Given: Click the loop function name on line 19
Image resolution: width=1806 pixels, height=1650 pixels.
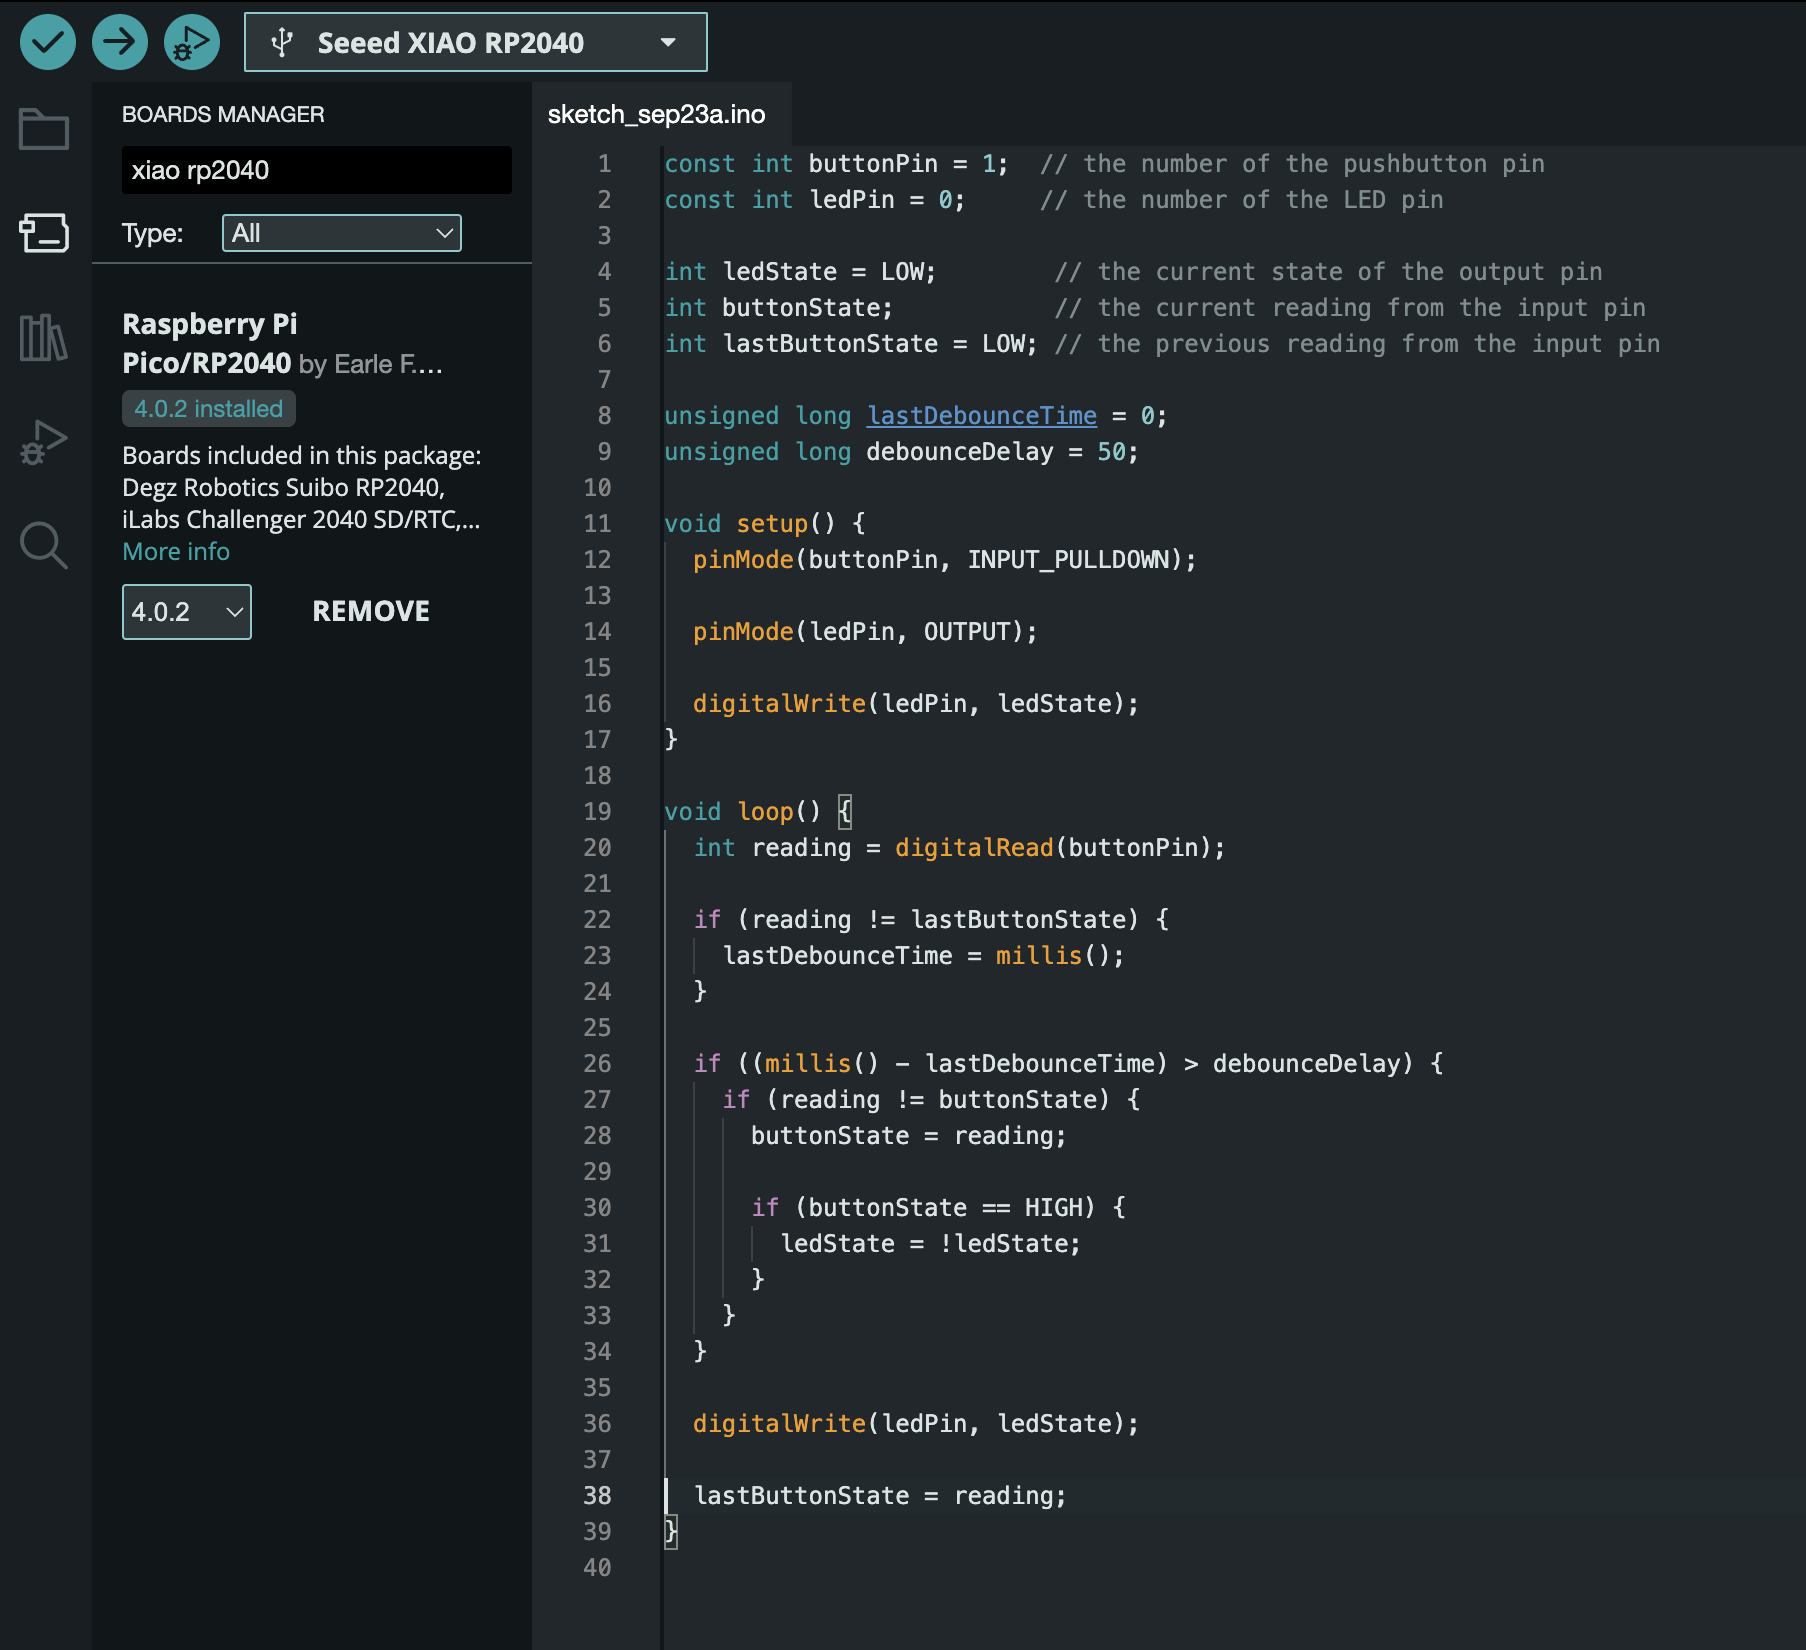Looking at the screenshot, I should [766, 811].
